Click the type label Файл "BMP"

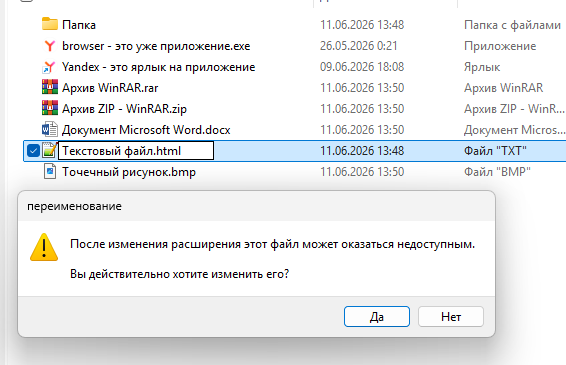click(x=497, y=171)
